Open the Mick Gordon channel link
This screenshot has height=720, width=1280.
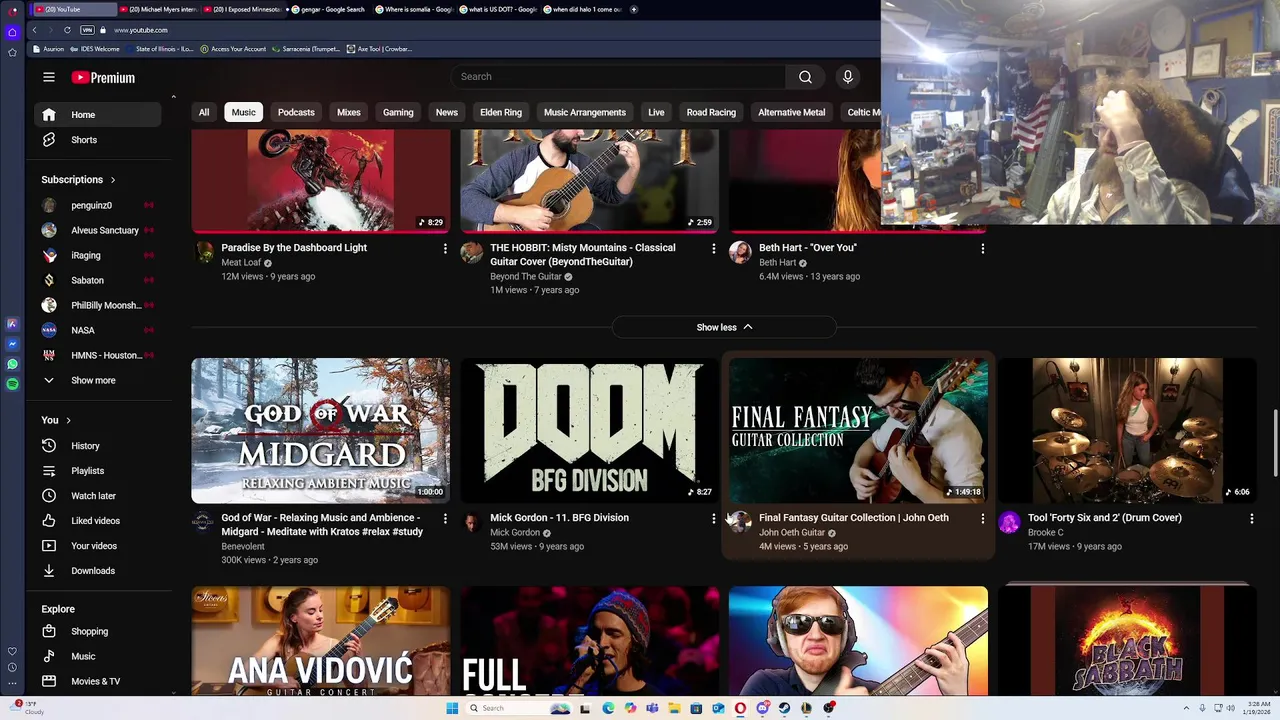click(x=515, y=532)
